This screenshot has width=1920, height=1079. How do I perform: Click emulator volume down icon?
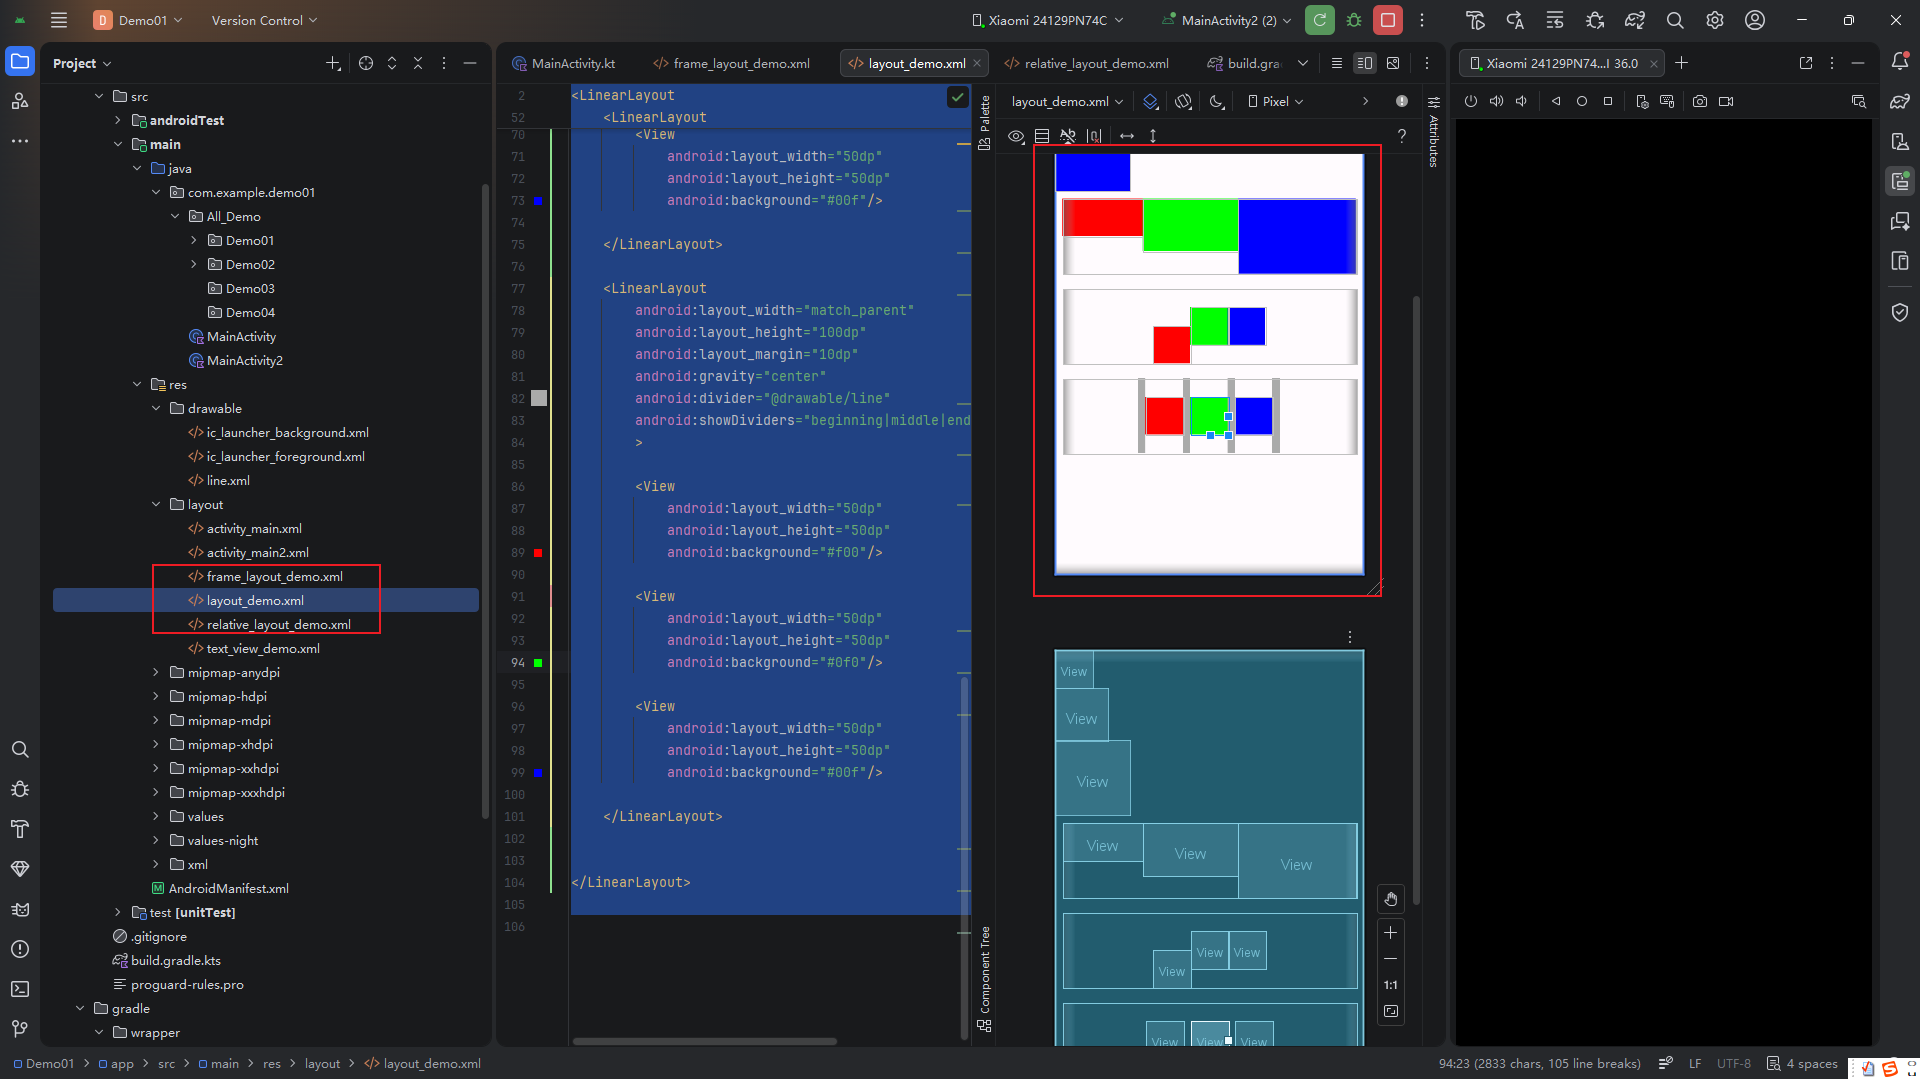(x=1521, y=101)
